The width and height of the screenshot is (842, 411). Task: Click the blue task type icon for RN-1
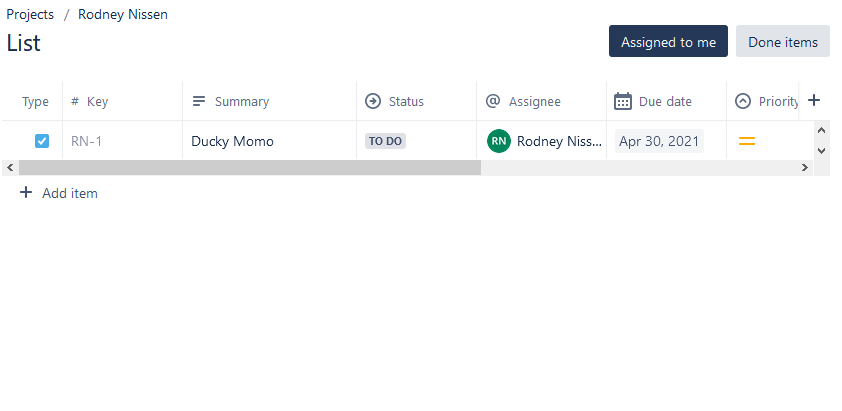(x=42, y=141)
